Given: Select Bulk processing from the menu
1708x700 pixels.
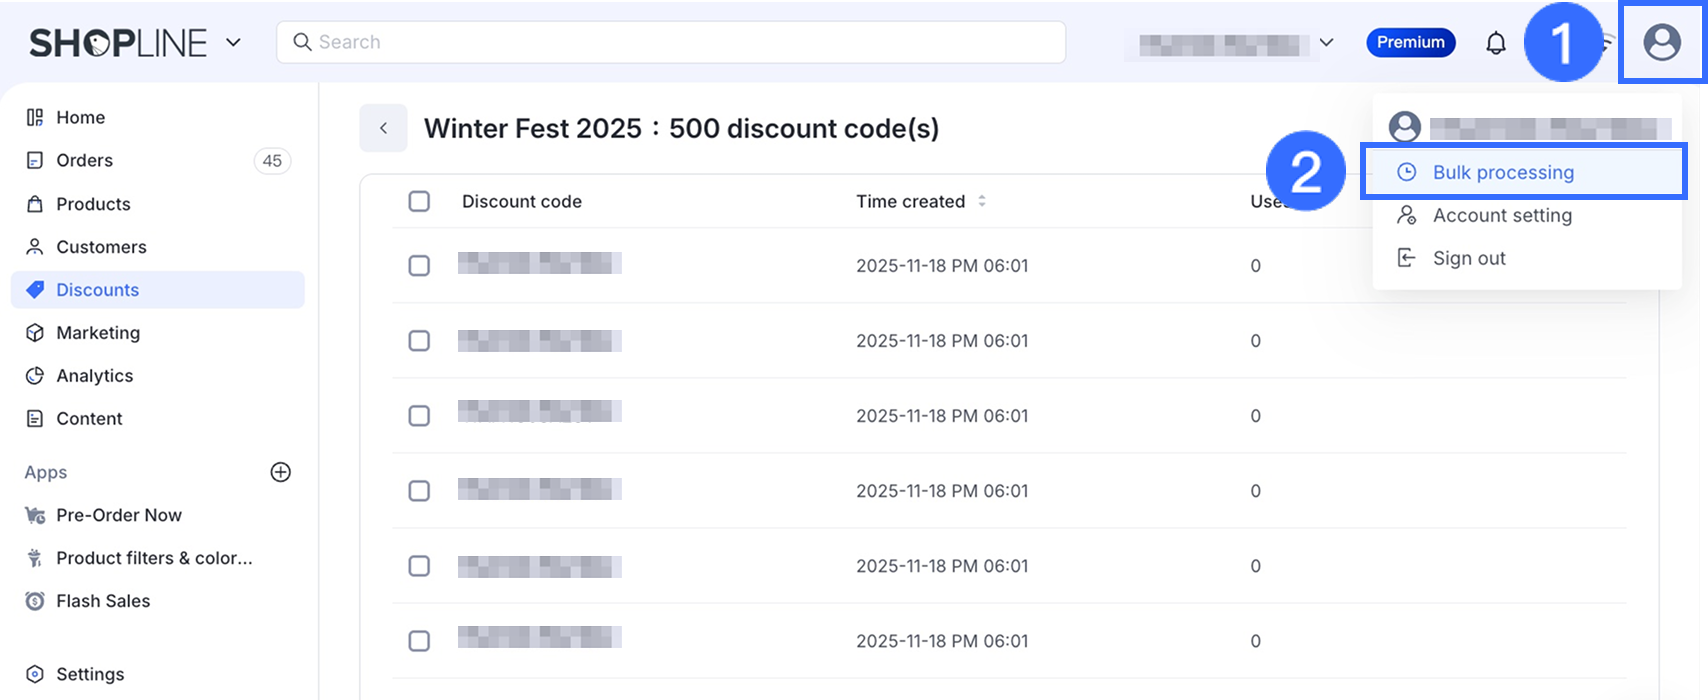Looking at the screenshot, I should pyautogui.click(x=1503, y=172).
